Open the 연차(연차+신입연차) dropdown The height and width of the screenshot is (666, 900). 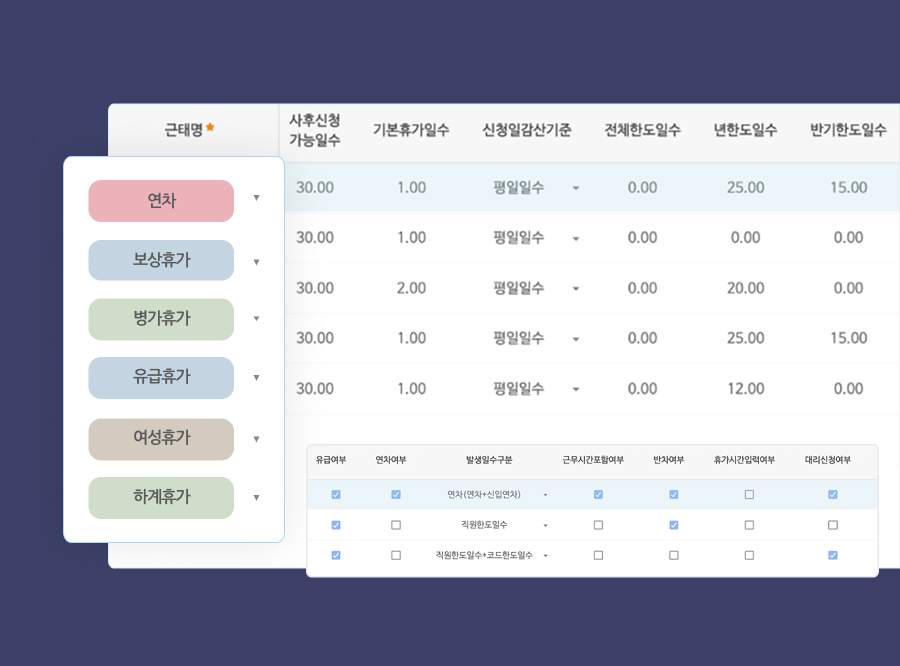click(x=546, y=494)
